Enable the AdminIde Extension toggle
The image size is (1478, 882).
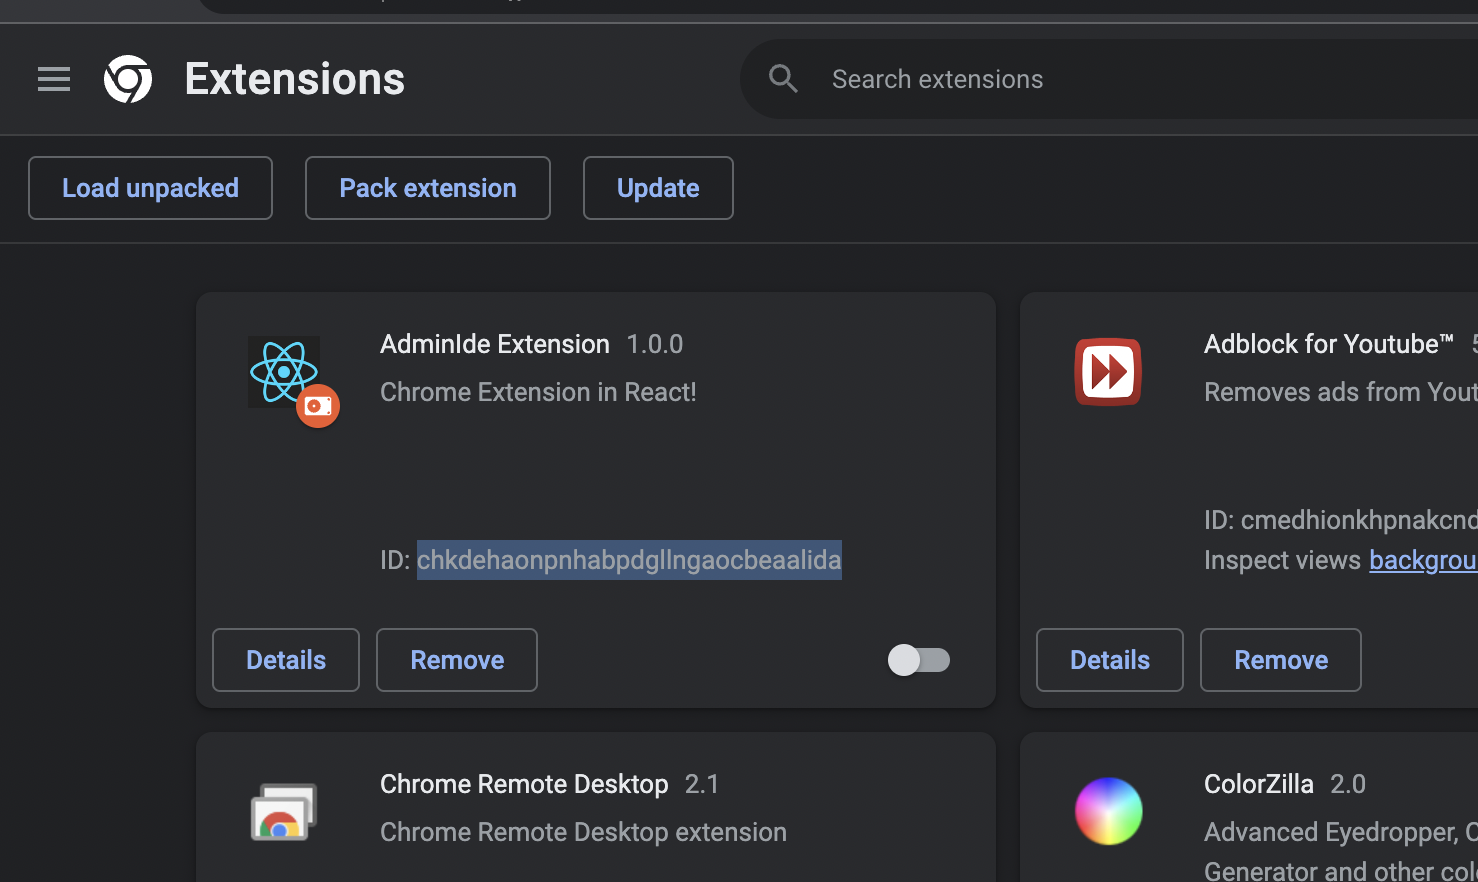(919, 660)
